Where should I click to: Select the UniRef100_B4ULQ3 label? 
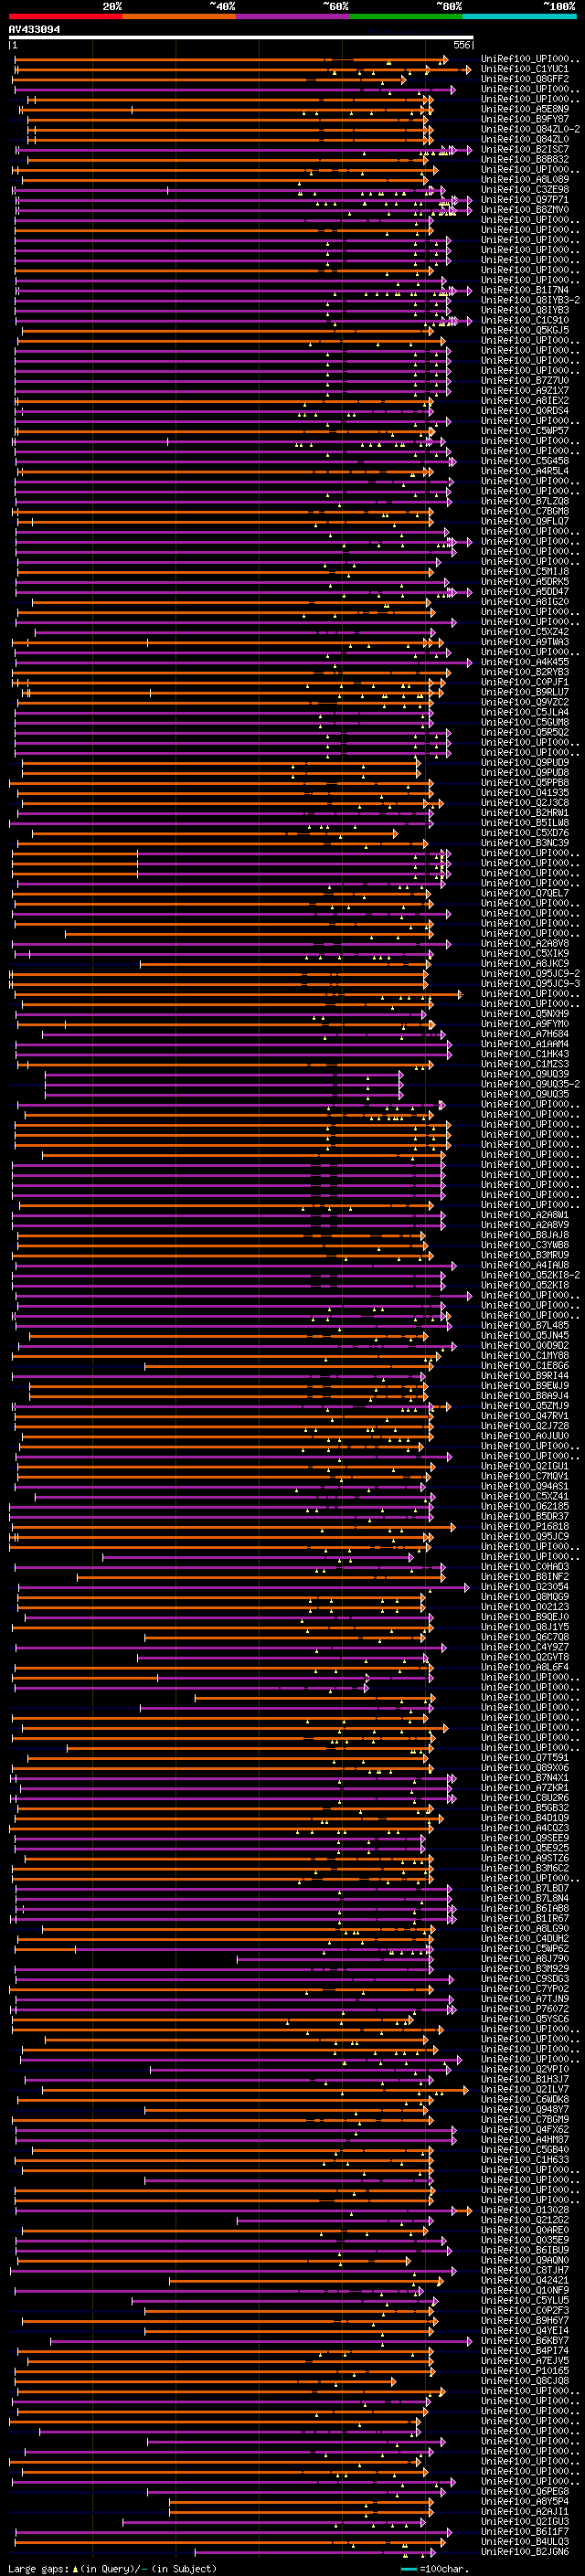[525, 2540]
